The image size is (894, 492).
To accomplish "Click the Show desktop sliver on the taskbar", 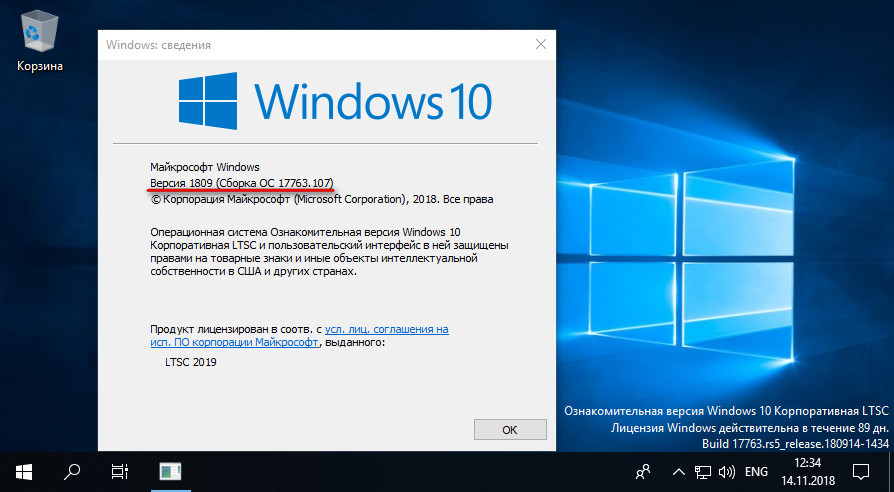I will pos(891,472).
